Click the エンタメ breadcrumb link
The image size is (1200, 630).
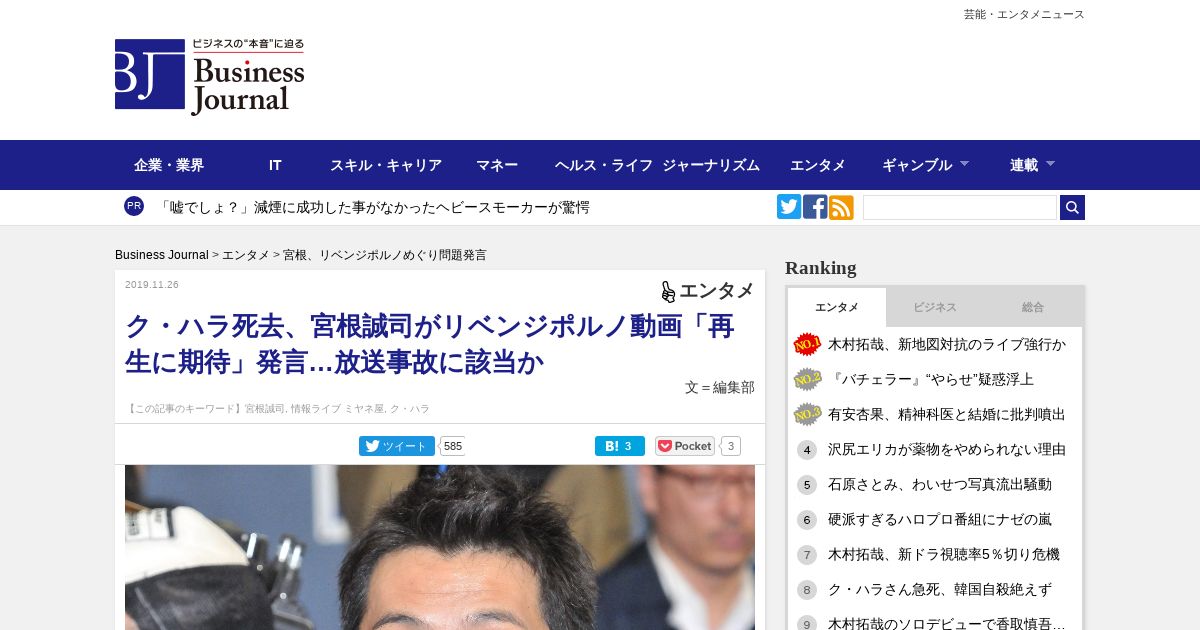tap(246, 255)
